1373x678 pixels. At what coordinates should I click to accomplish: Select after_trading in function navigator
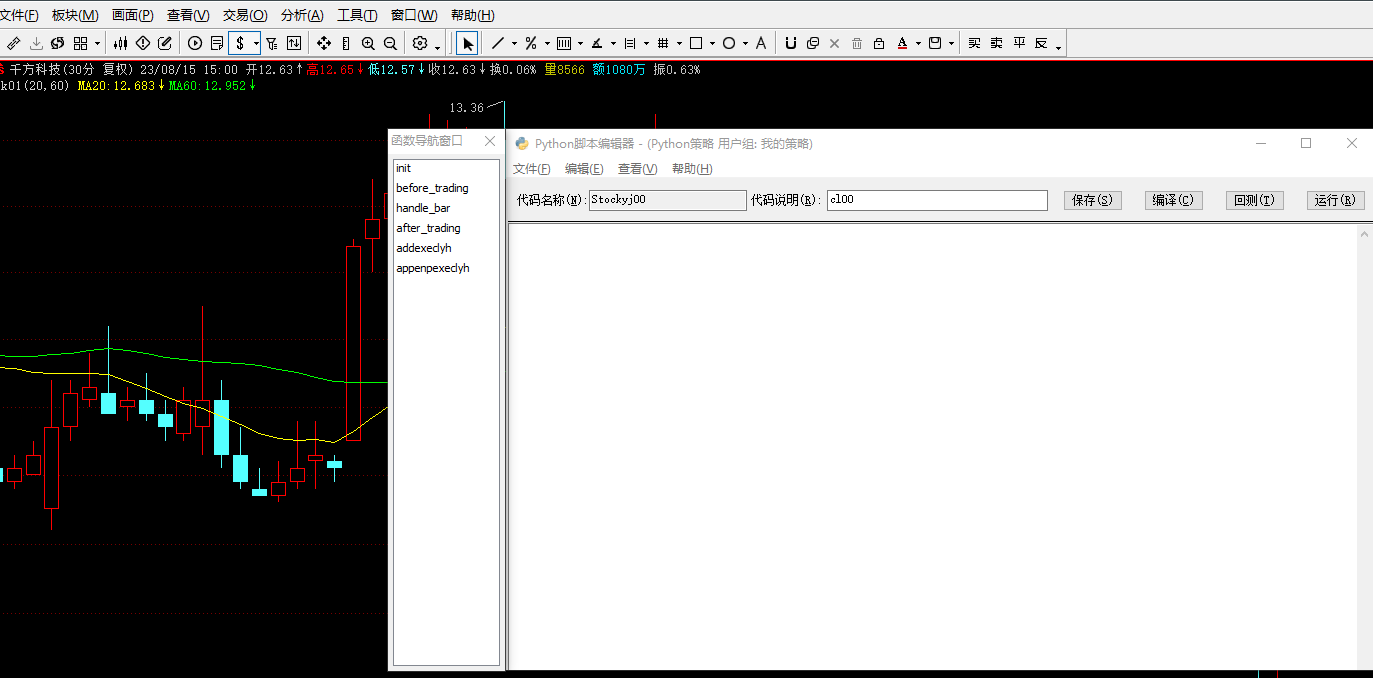click(428, 228)
